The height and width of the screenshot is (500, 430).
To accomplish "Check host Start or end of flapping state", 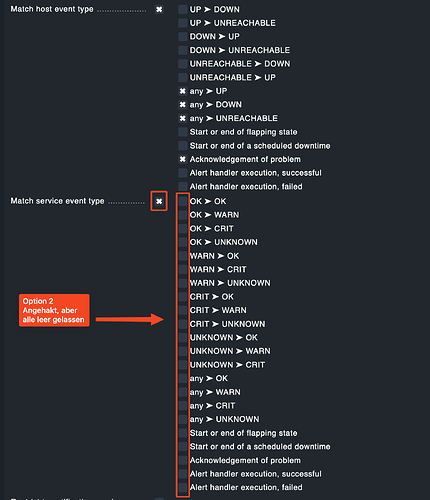I will tap(183, 132).
